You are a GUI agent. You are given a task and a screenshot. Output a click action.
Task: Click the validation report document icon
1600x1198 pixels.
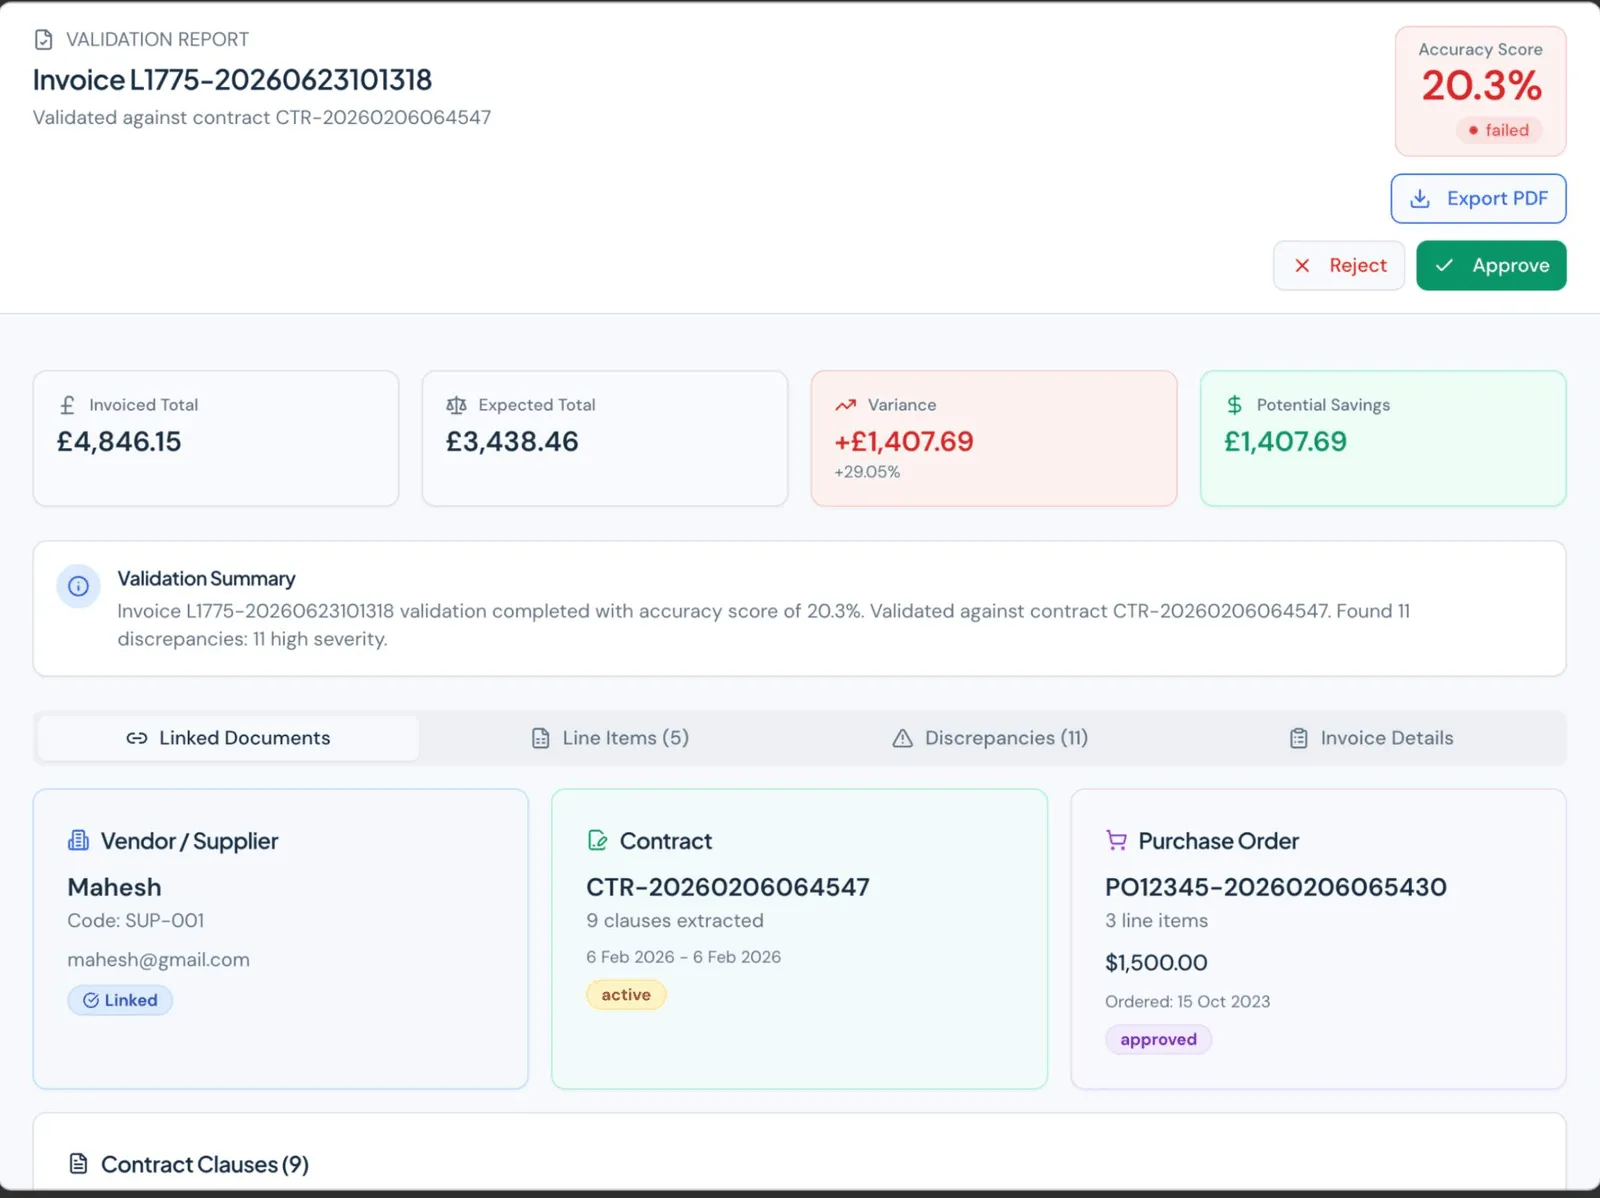[43, 39]
